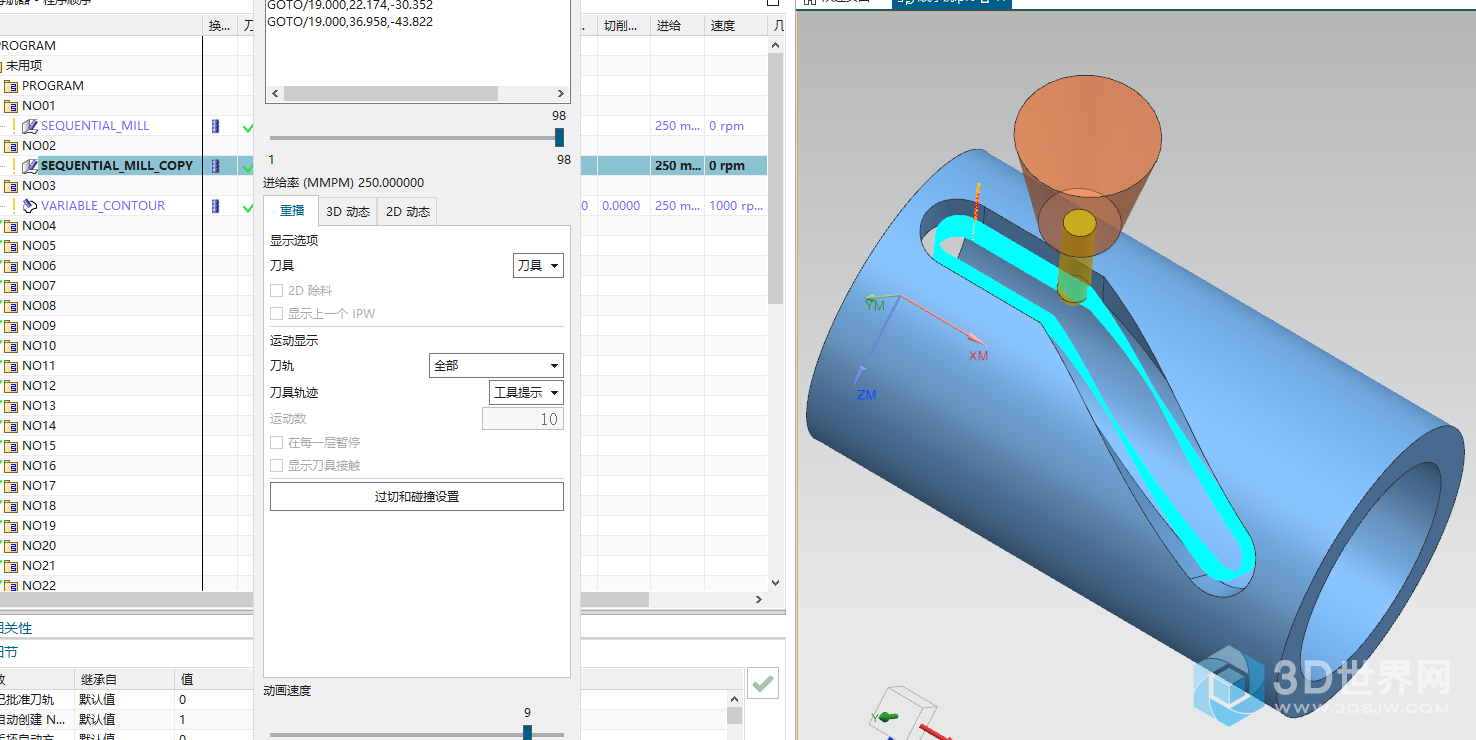Click the 值 column header in details
The width and height of the screenshot is (1476, 740).
214,680
